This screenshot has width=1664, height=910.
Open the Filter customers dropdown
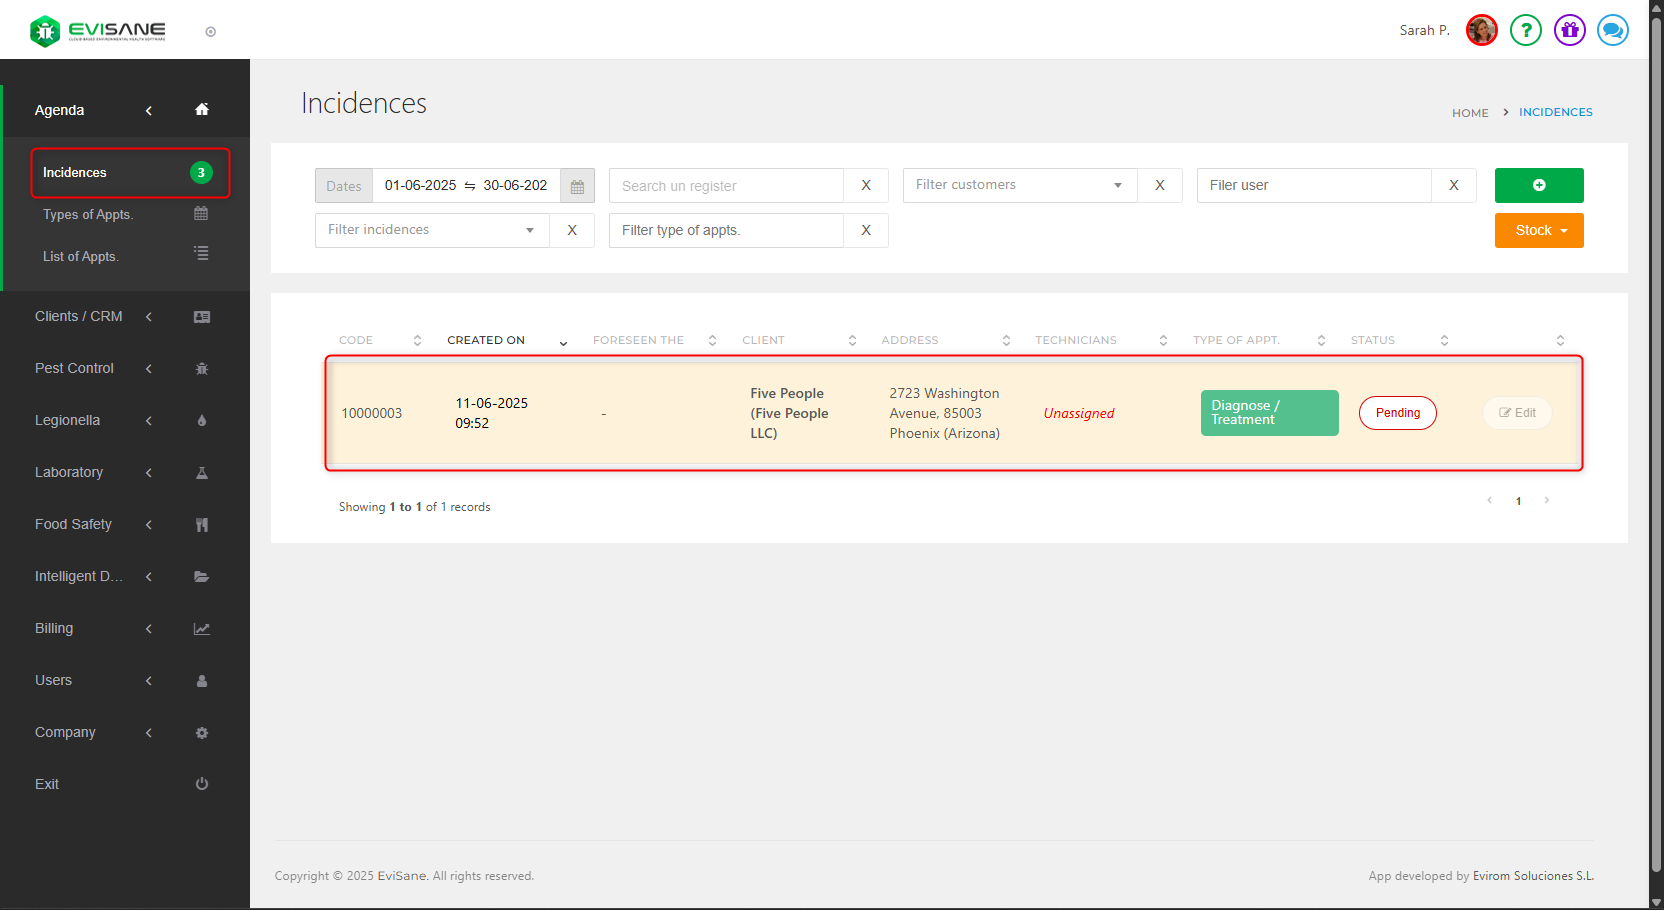click(x=1020, y=186)
